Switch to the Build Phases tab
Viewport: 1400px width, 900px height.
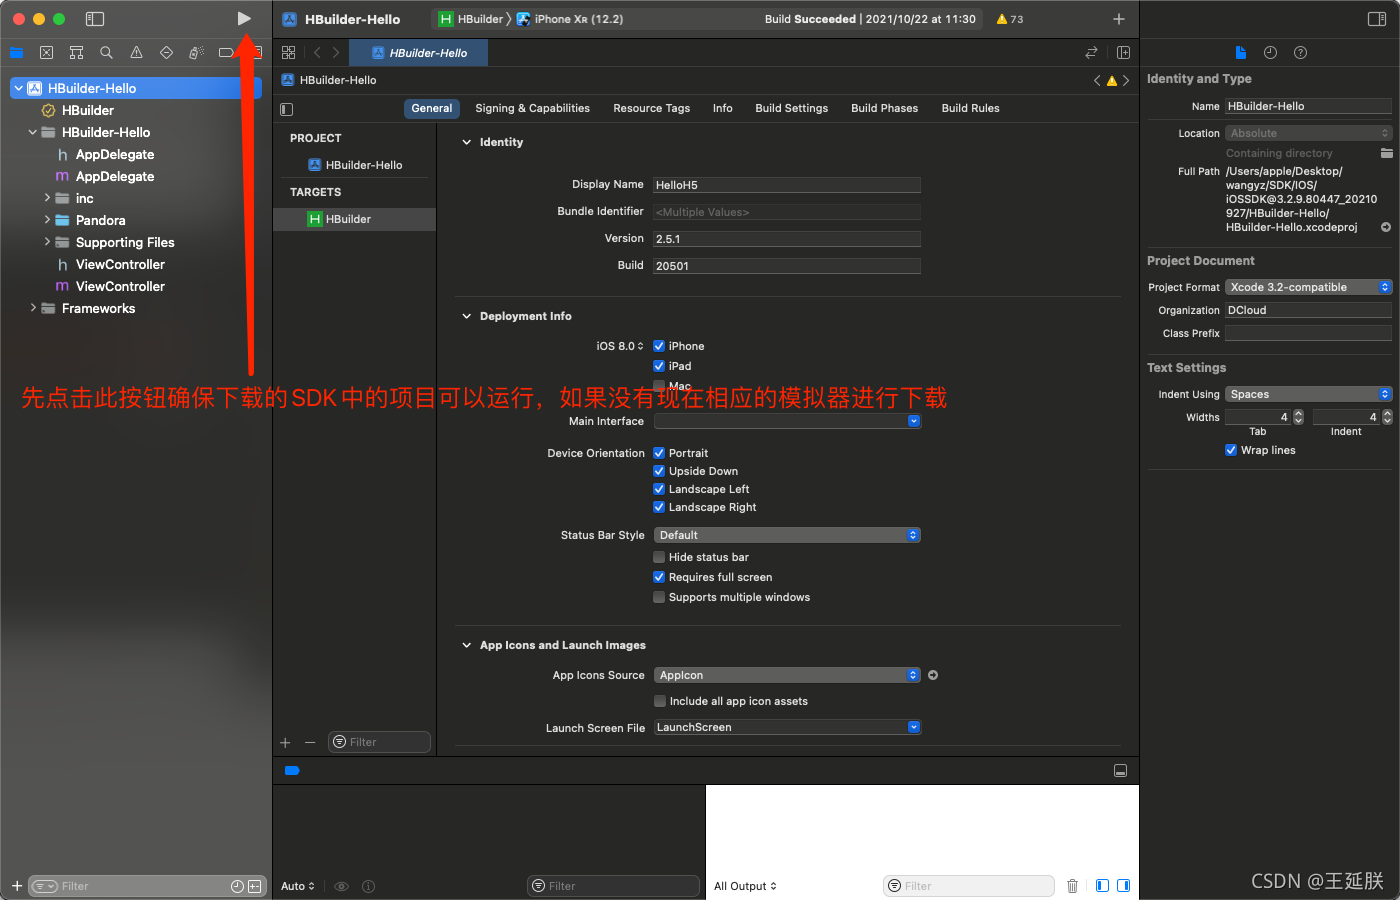tap(884, 108)
